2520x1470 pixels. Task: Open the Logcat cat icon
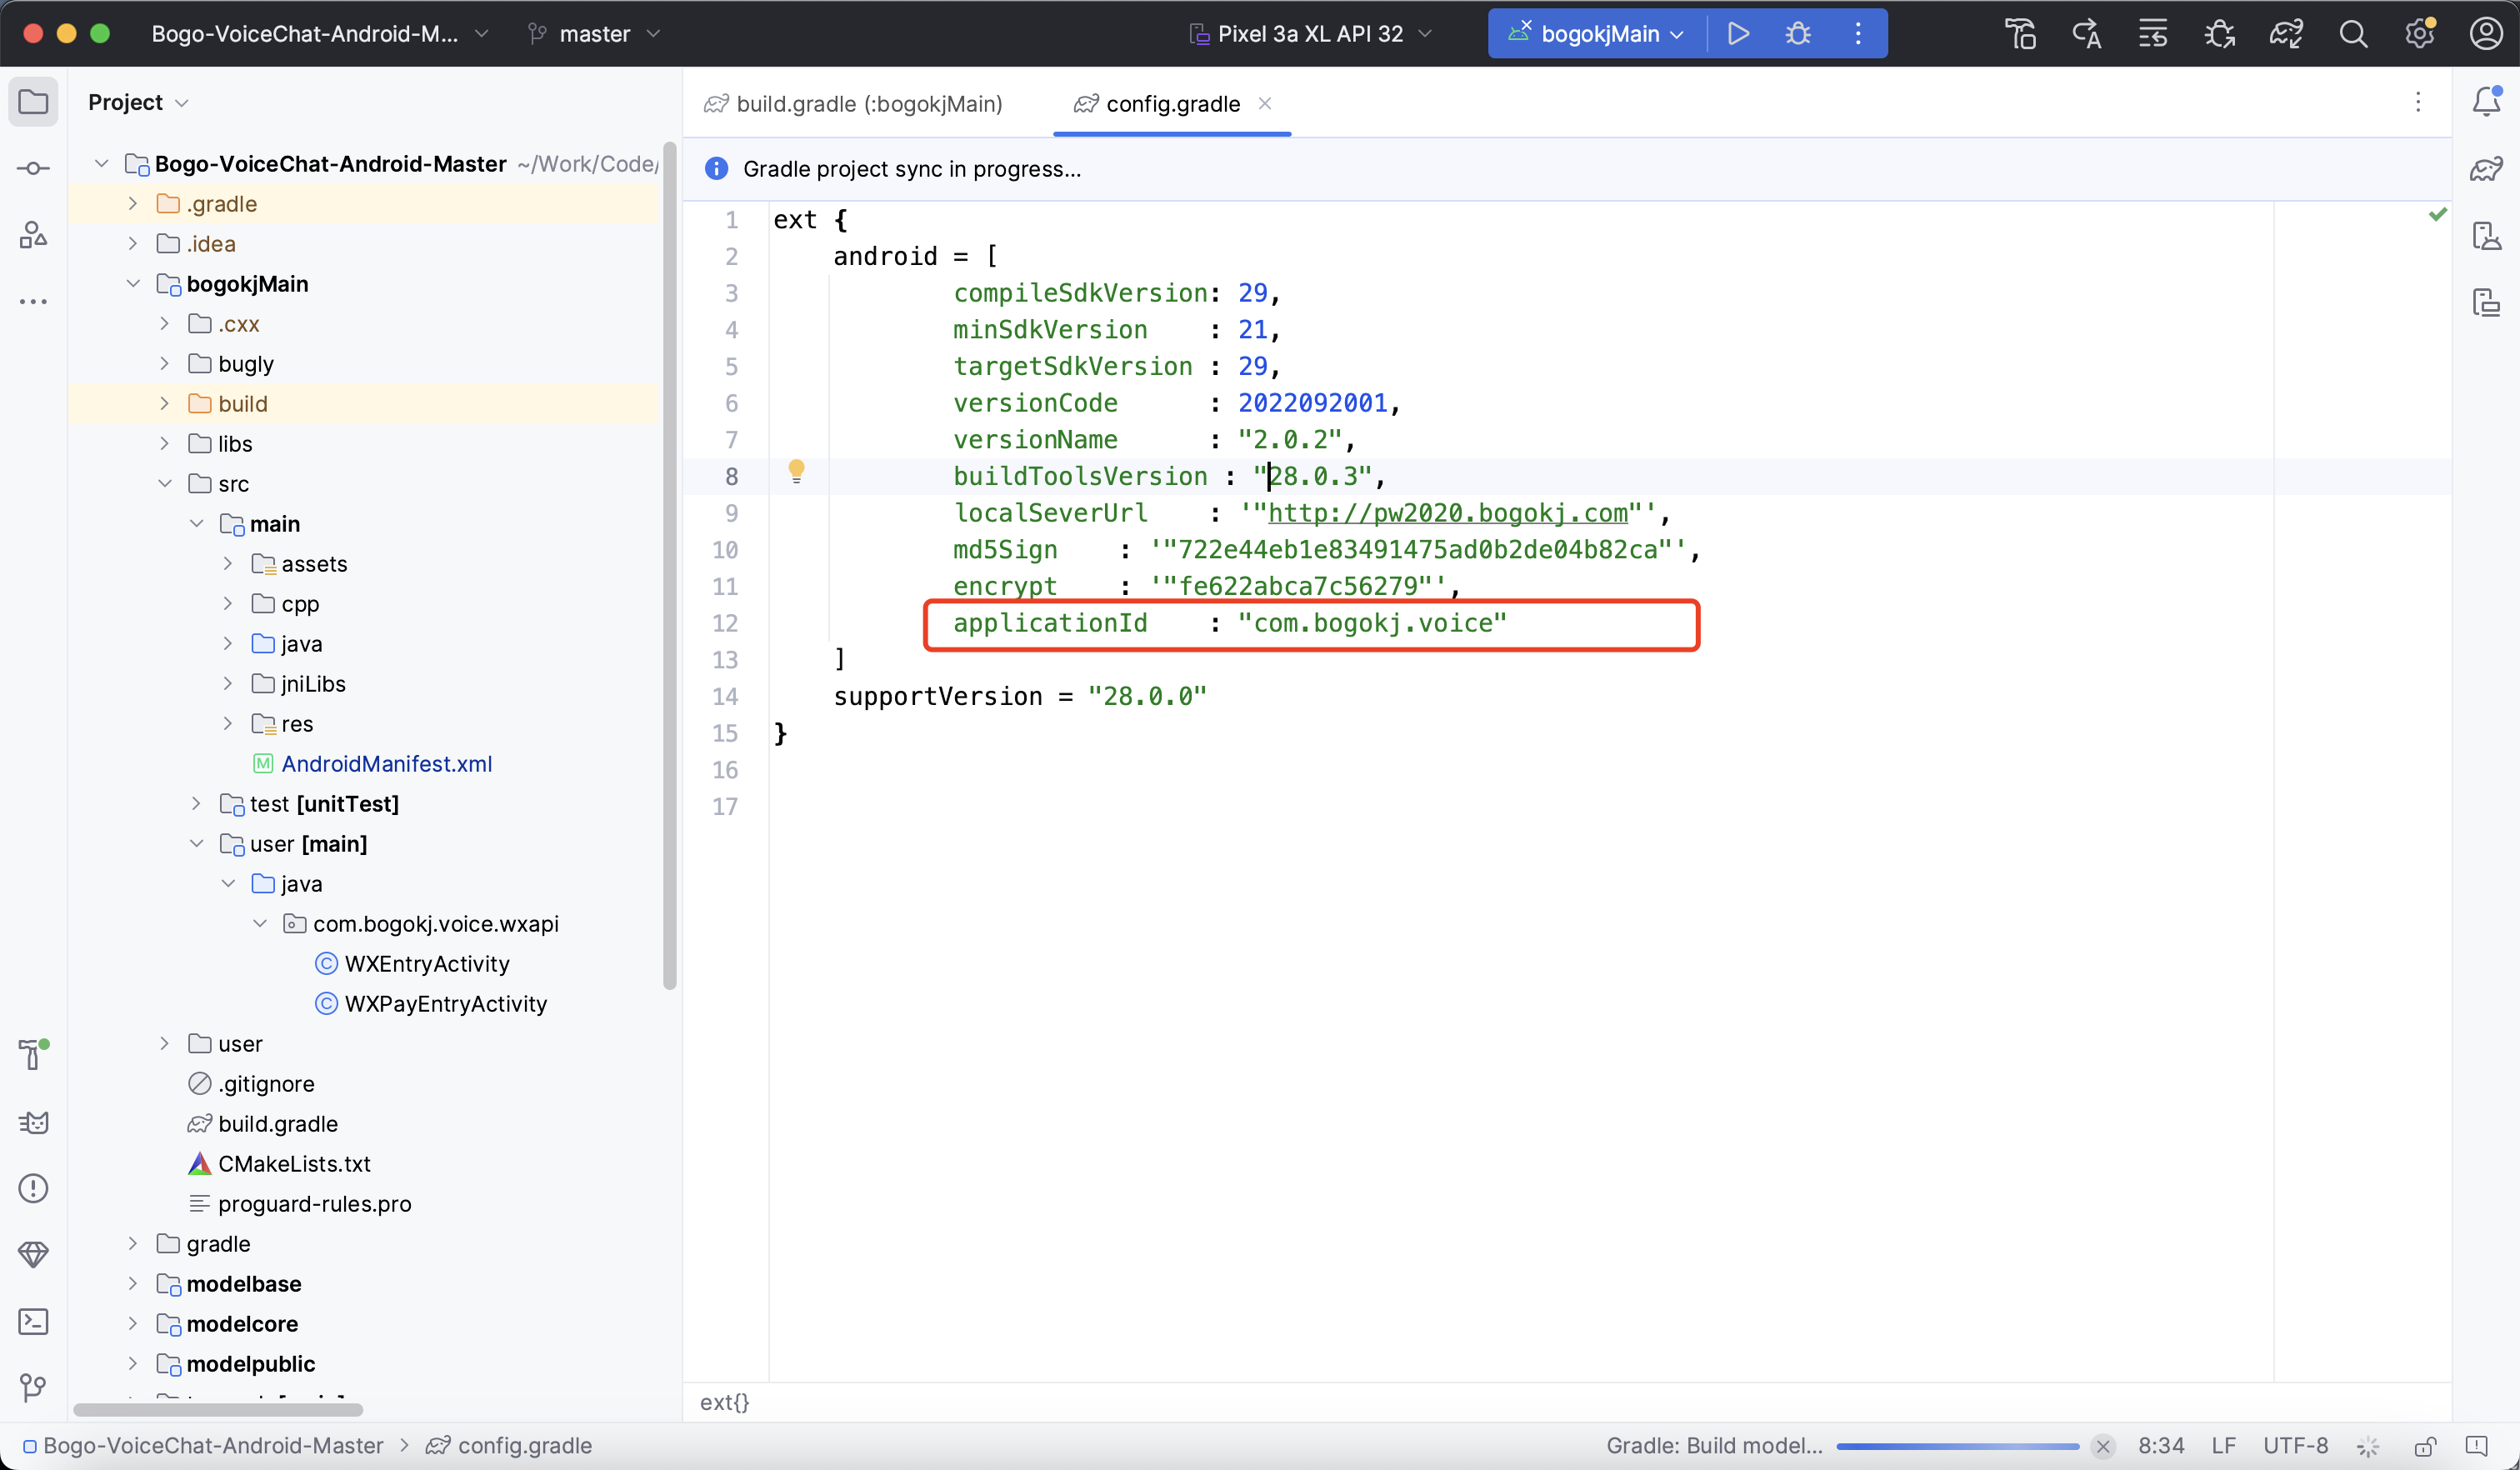coord(33,1122)
